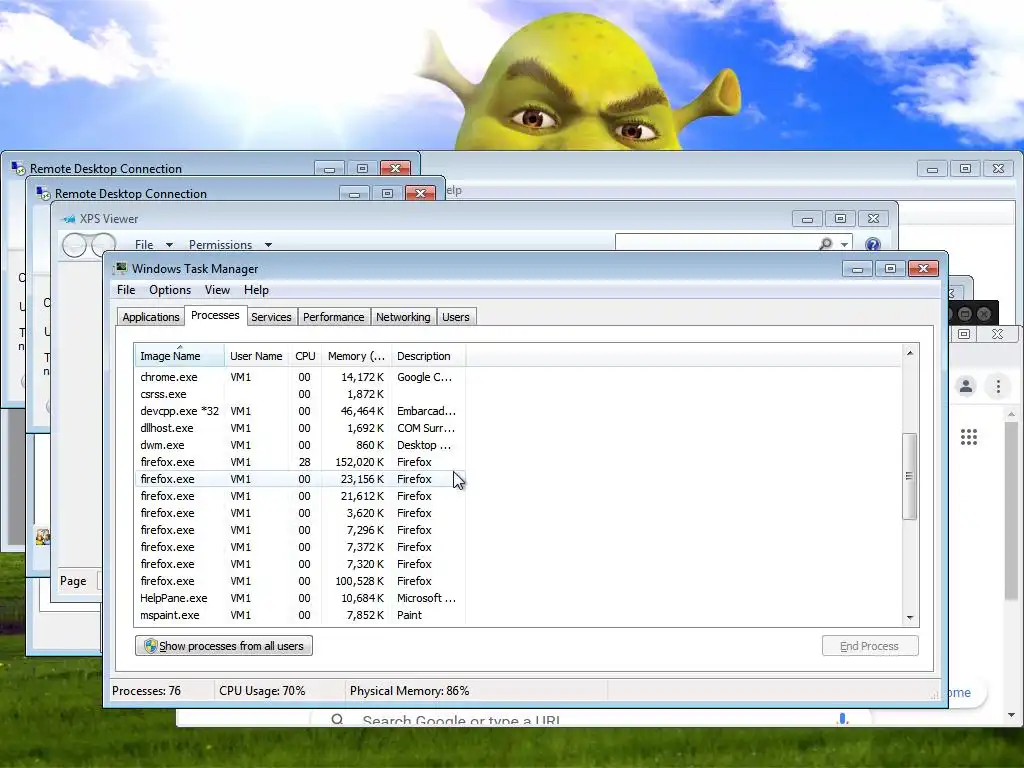
Task: Sort processes by Memory column
Action: coord(356,356)
